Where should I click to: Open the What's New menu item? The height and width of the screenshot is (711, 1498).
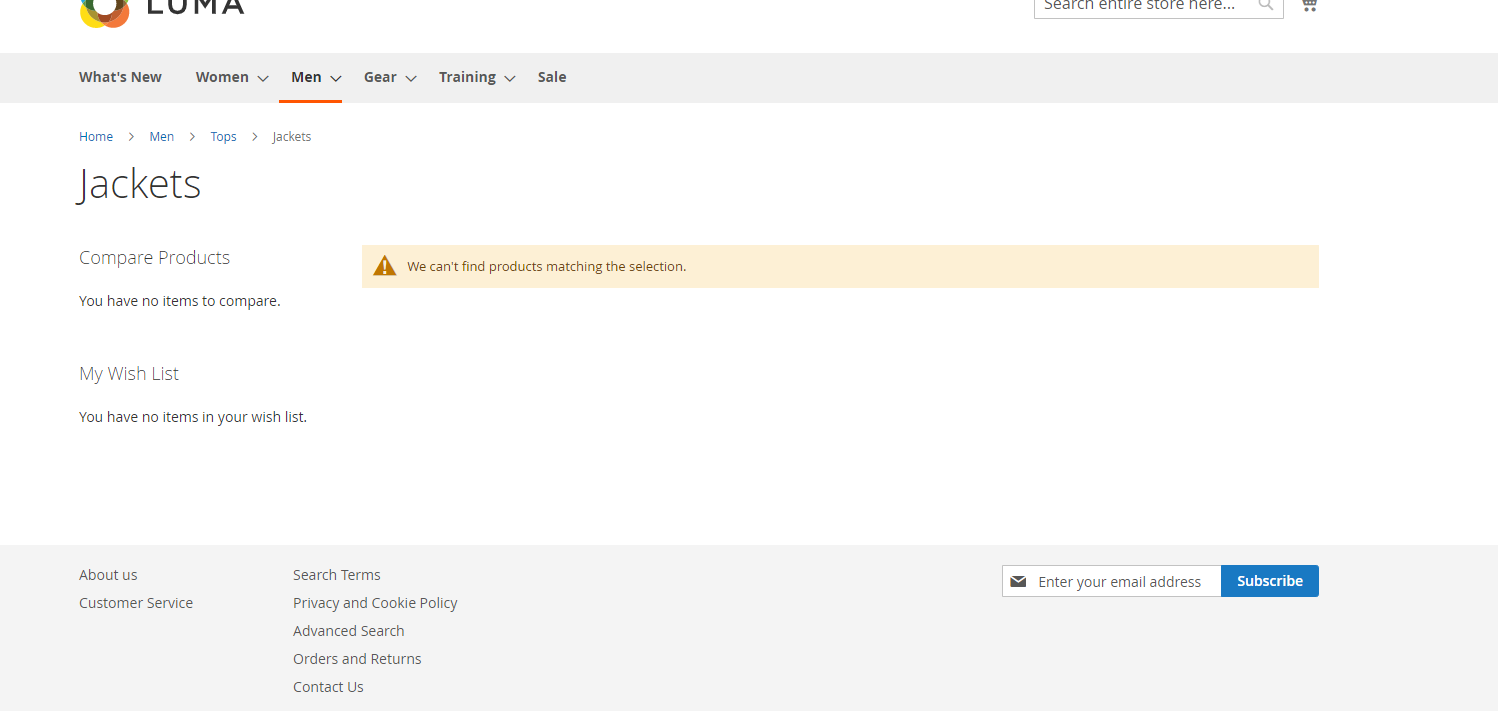(x=119, y=77)
